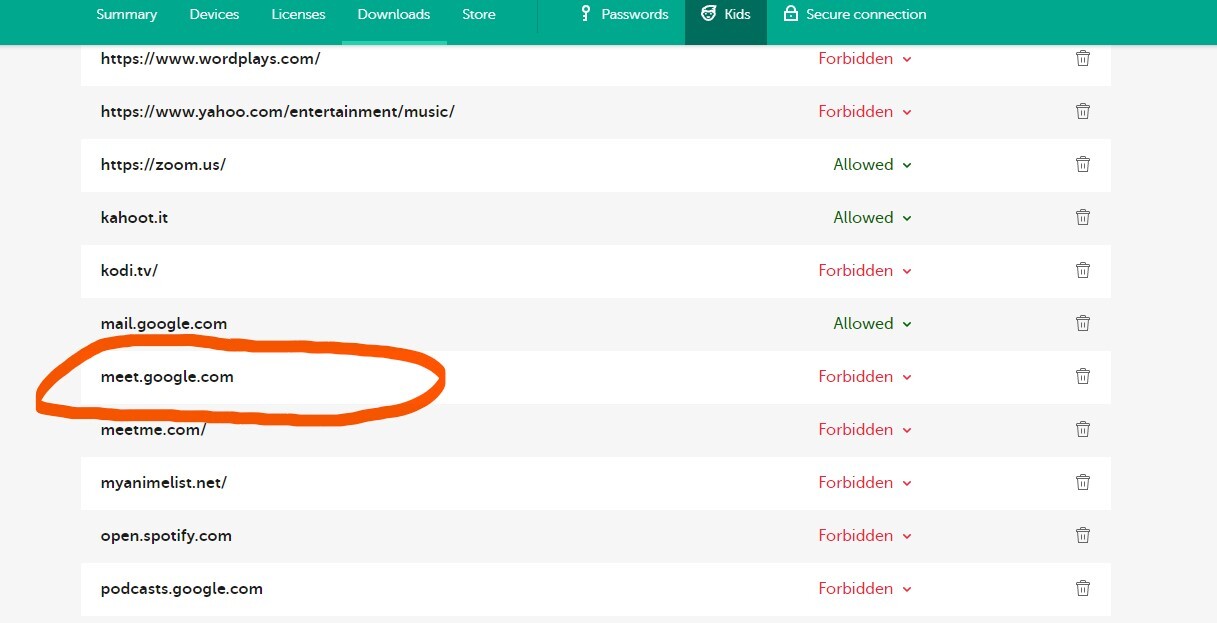Screen dimensions: 1217x623
Task: Change Allowed status for mail.google.com
Action: [873, 323]
